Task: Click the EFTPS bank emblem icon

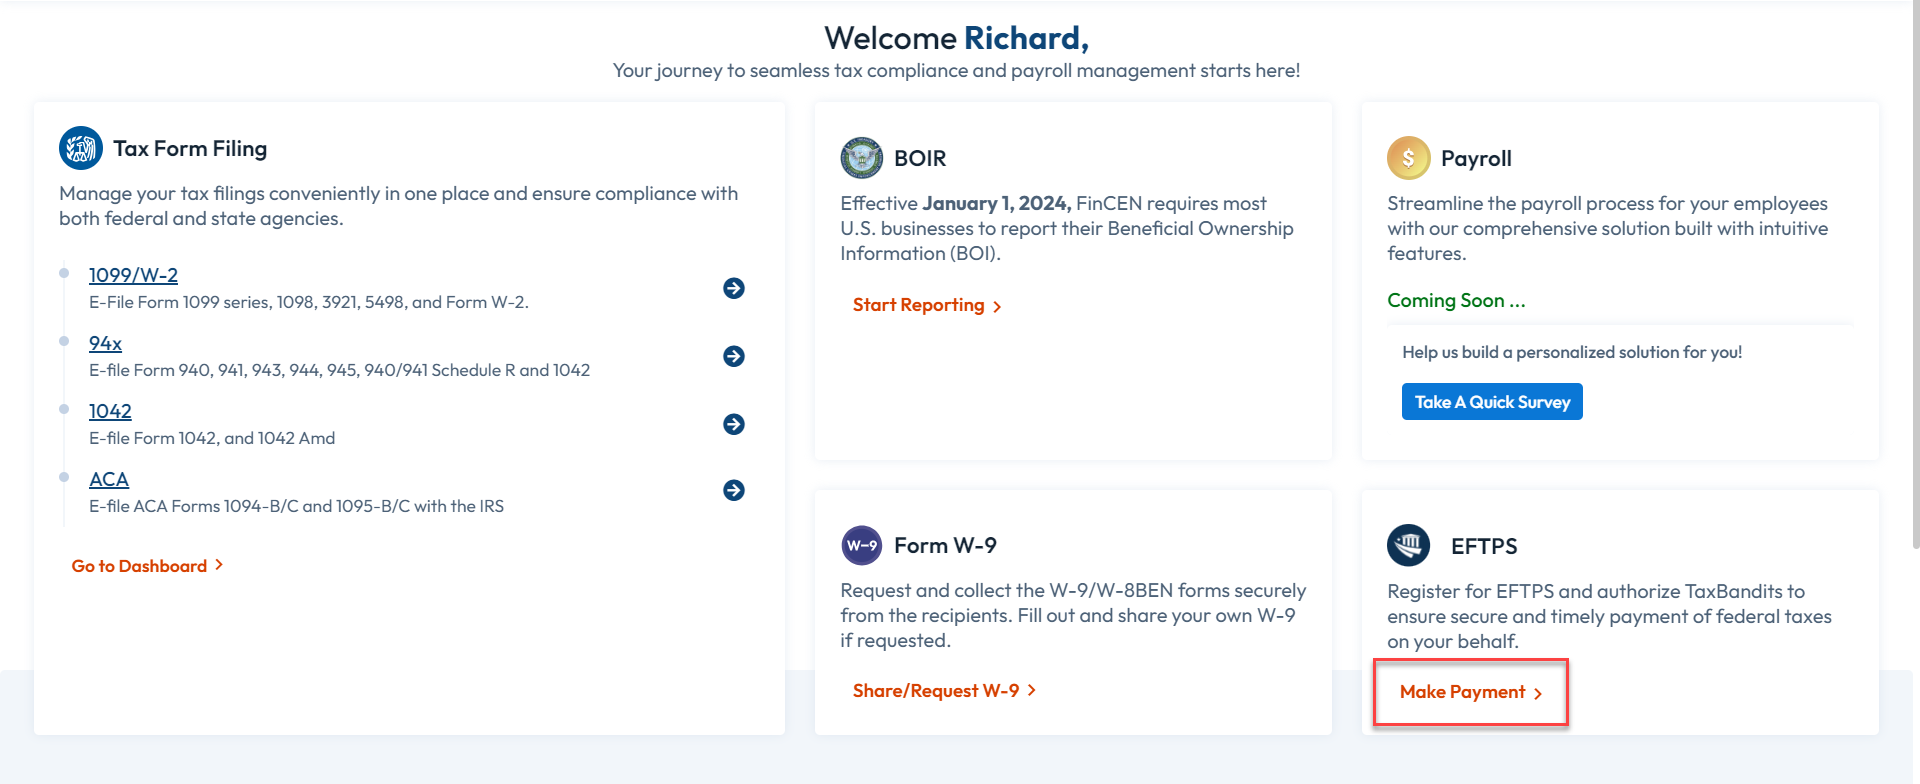Action: coord(1408,545)
